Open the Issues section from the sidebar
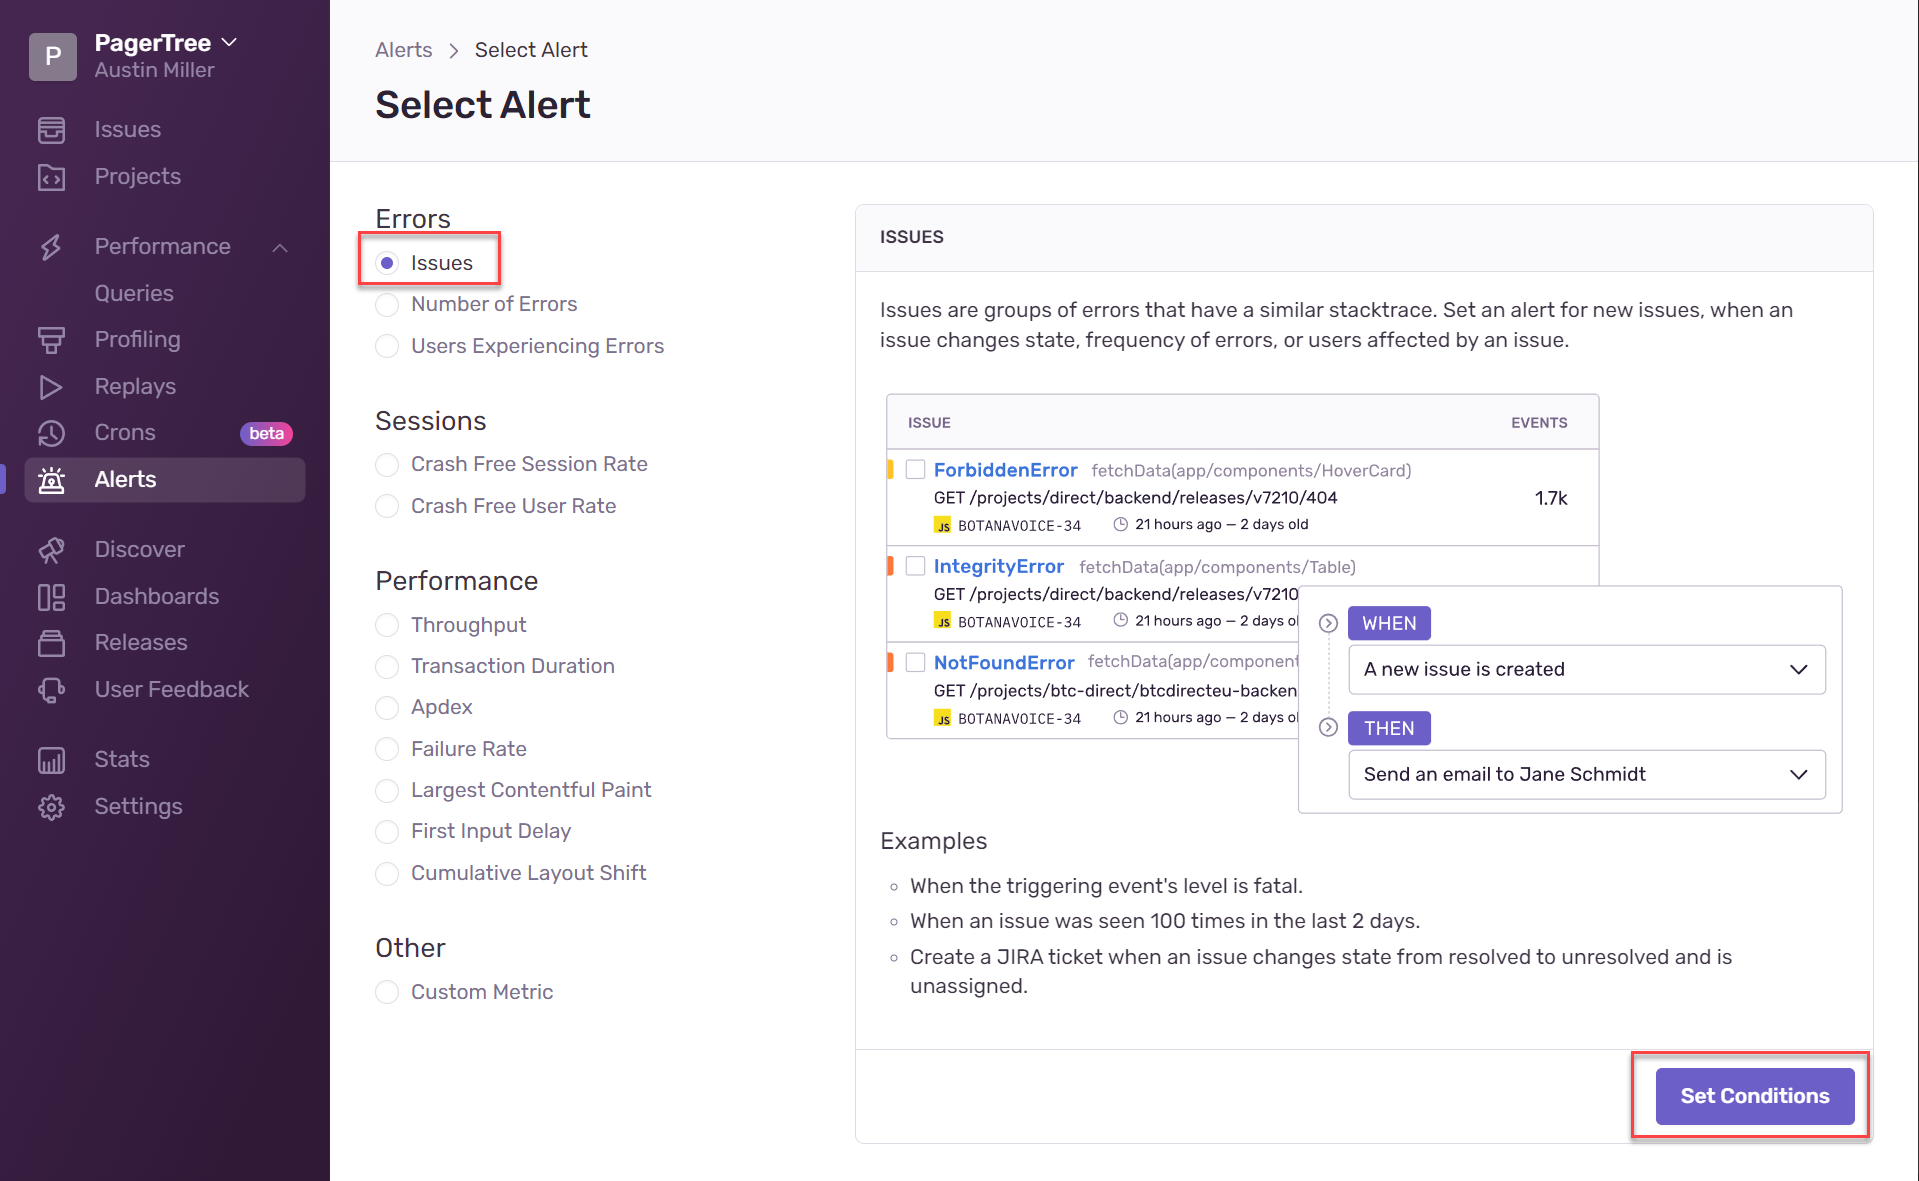 coord(52,129)
